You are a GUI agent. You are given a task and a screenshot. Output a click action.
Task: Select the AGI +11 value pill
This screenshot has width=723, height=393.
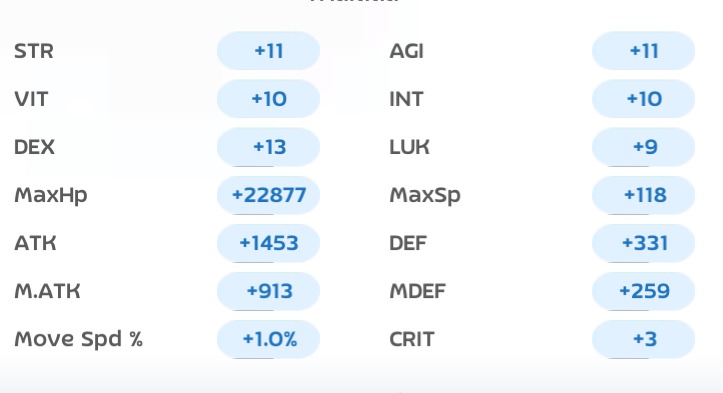(644, 51)
